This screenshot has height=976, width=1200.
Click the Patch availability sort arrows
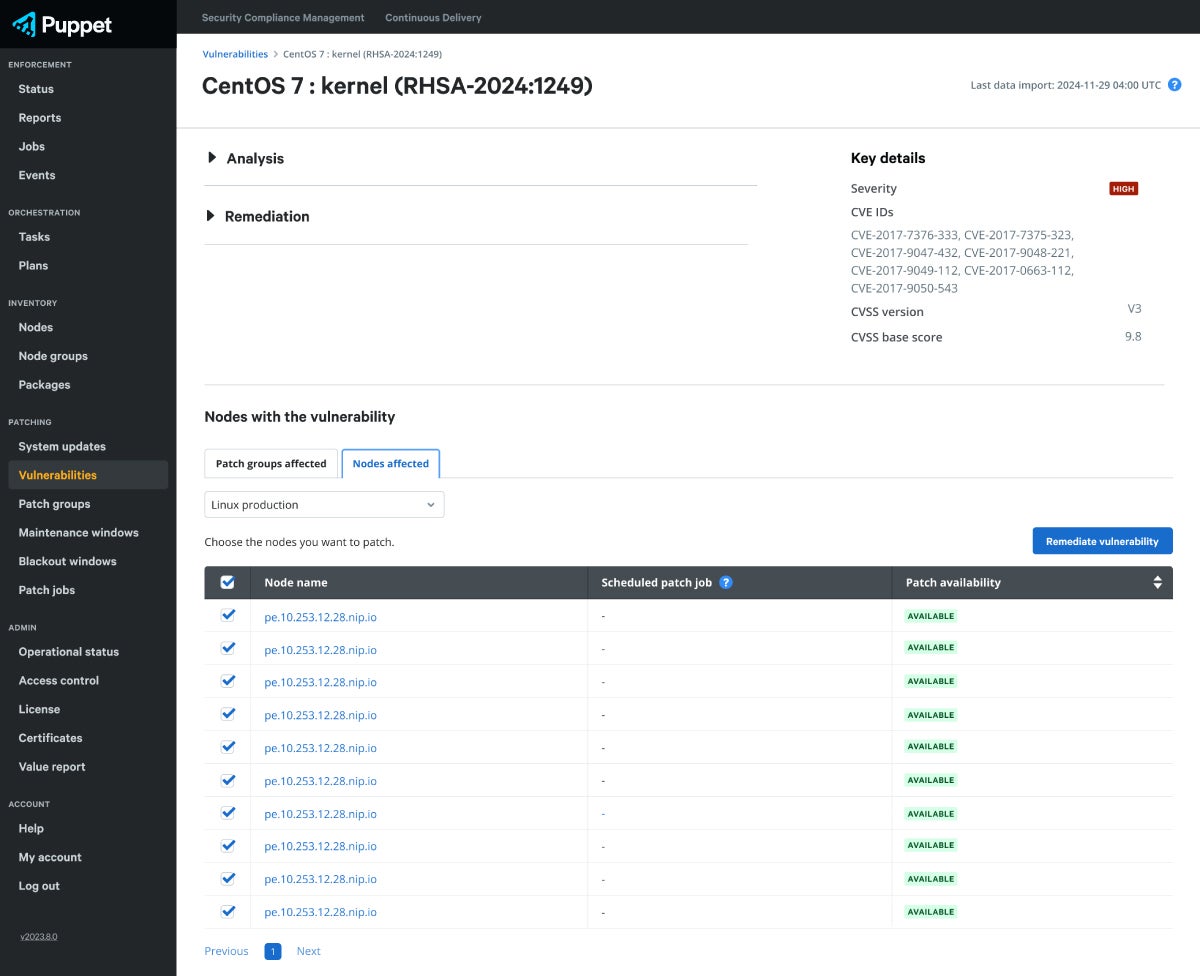point(1157,582)
